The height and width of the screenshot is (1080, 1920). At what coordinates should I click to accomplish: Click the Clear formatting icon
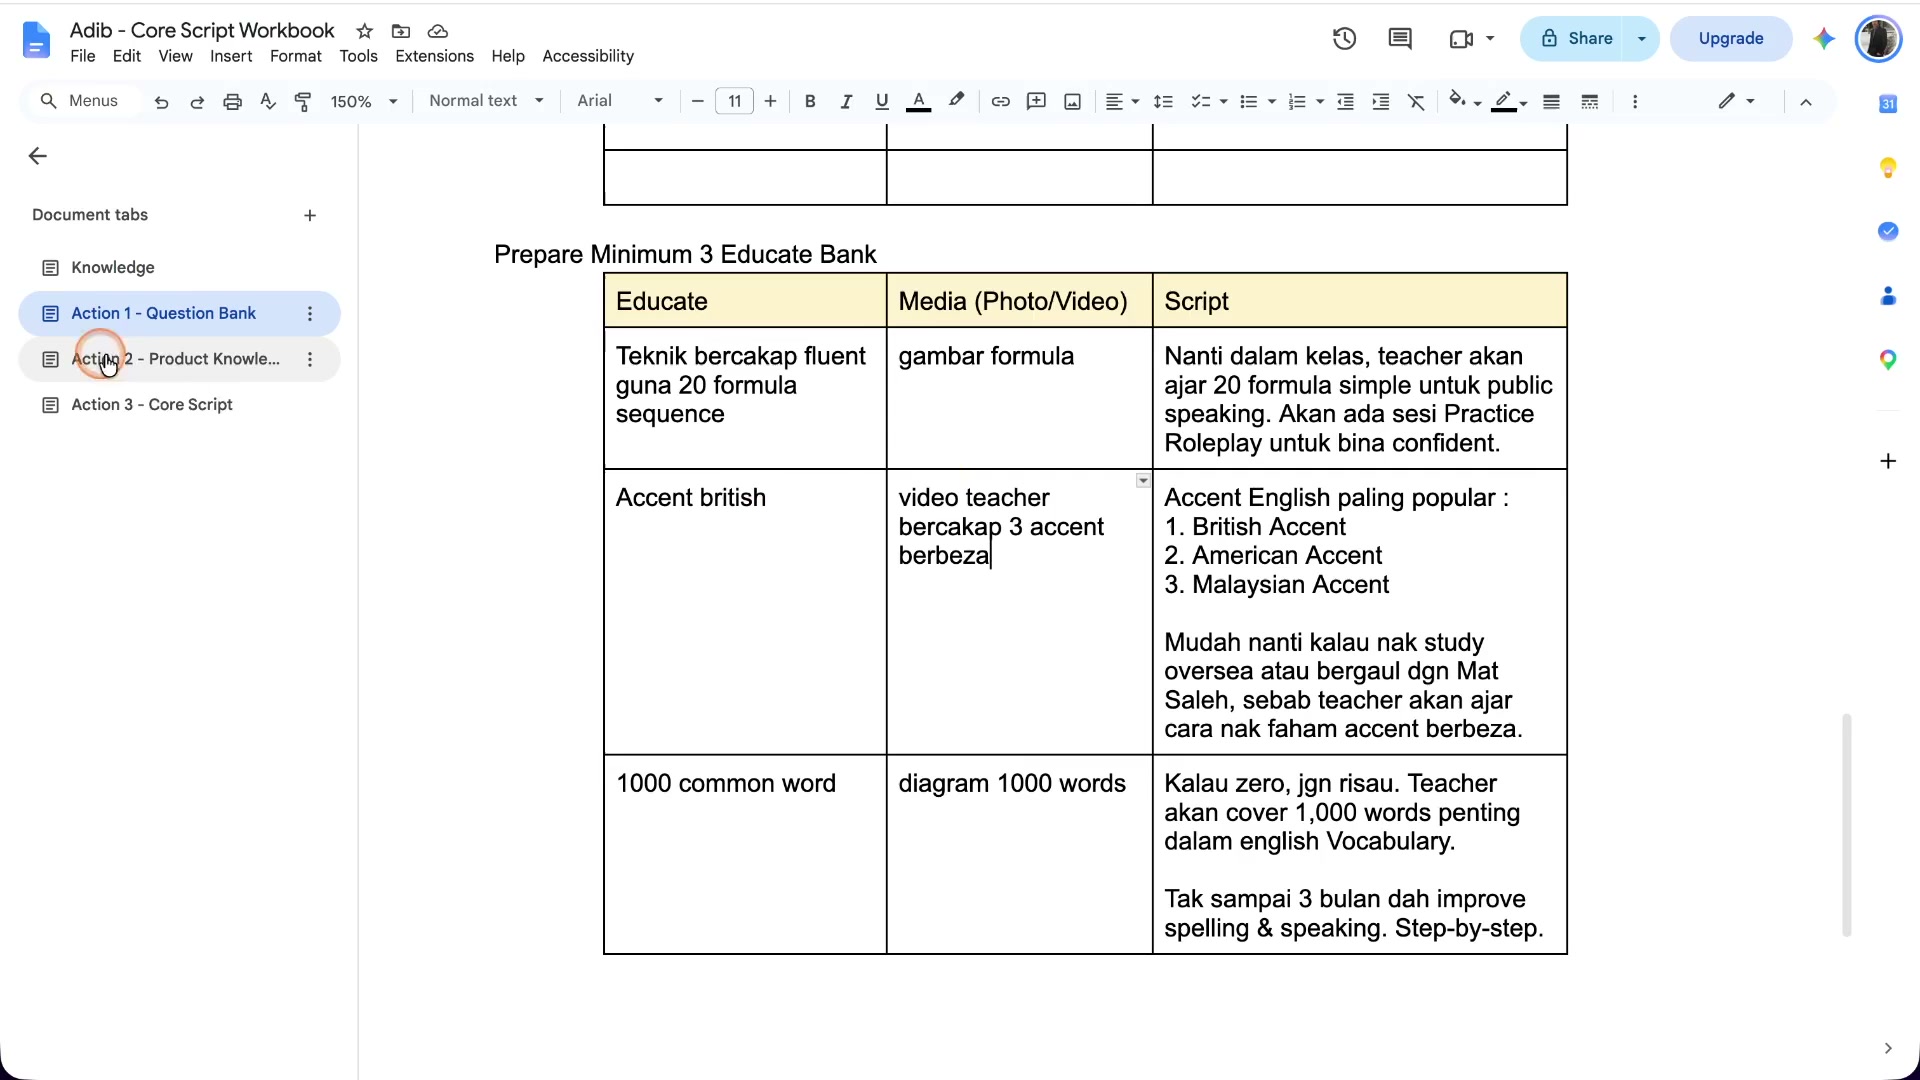(x=1416, y=101)
